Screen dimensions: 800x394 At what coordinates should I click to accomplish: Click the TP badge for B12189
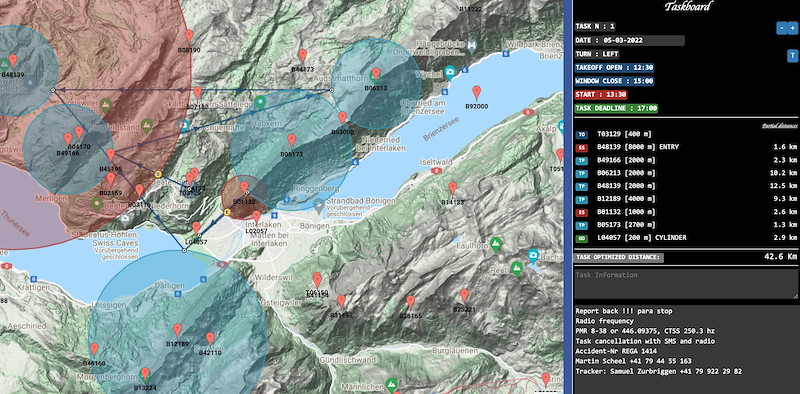tap(582, 200)
